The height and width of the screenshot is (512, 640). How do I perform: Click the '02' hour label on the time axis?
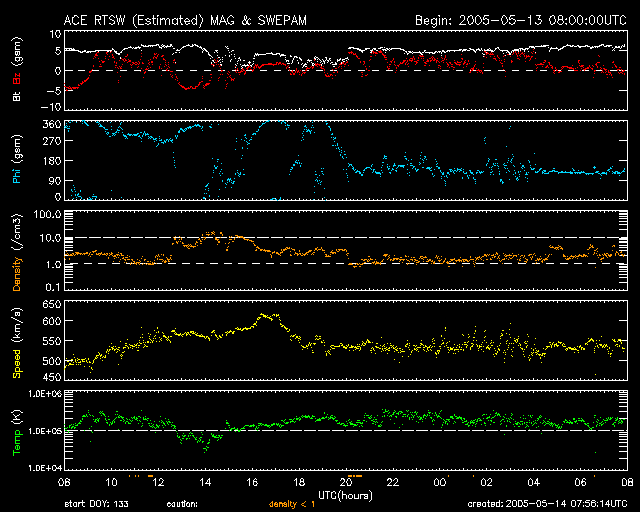[487, 482]
